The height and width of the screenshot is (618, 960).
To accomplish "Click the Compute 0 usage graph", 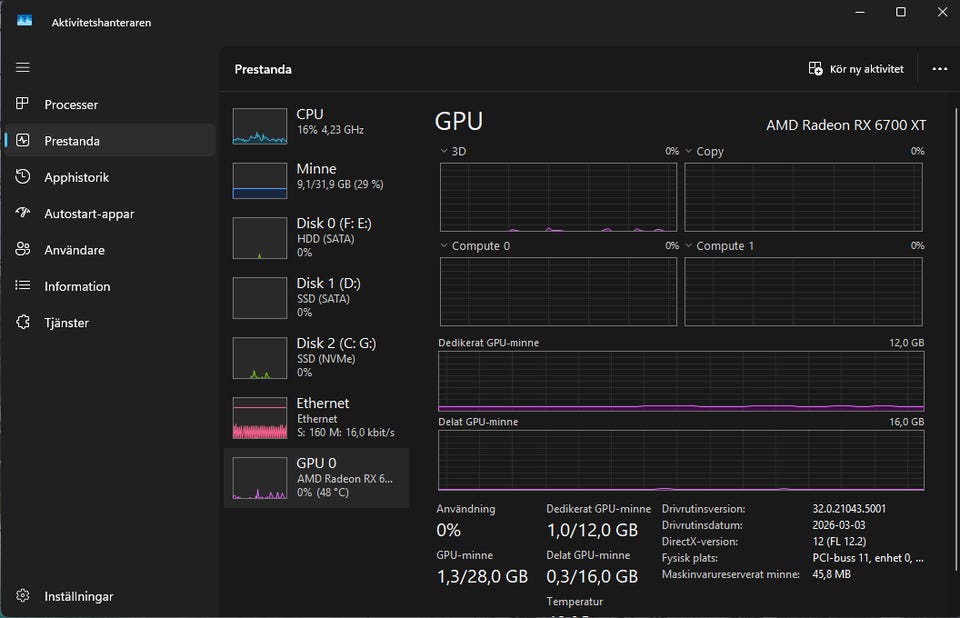I will click(x=558, y=292).
